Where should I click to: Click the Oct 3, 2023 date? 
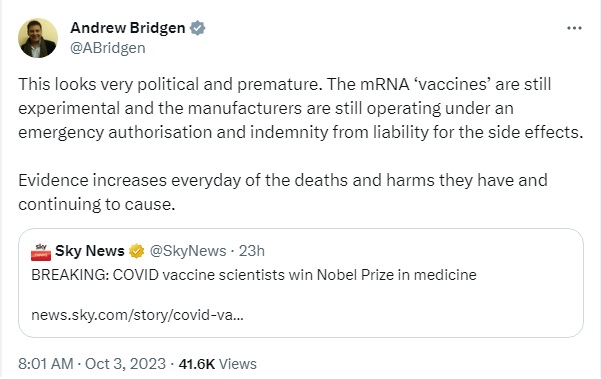coord(125,364)
